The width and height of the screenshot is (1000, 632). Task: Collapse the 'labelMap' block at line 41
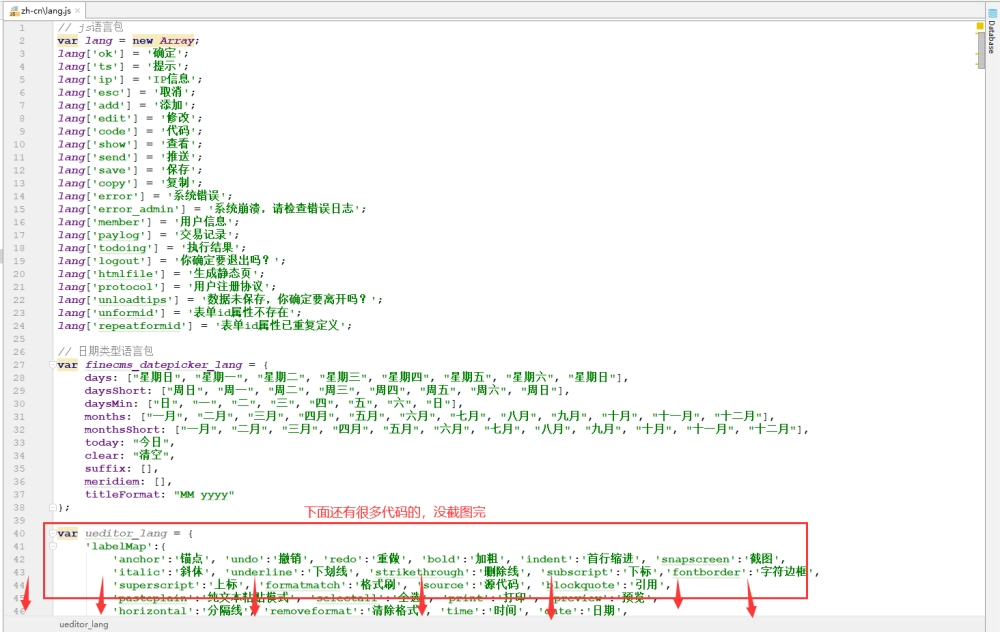53,547
